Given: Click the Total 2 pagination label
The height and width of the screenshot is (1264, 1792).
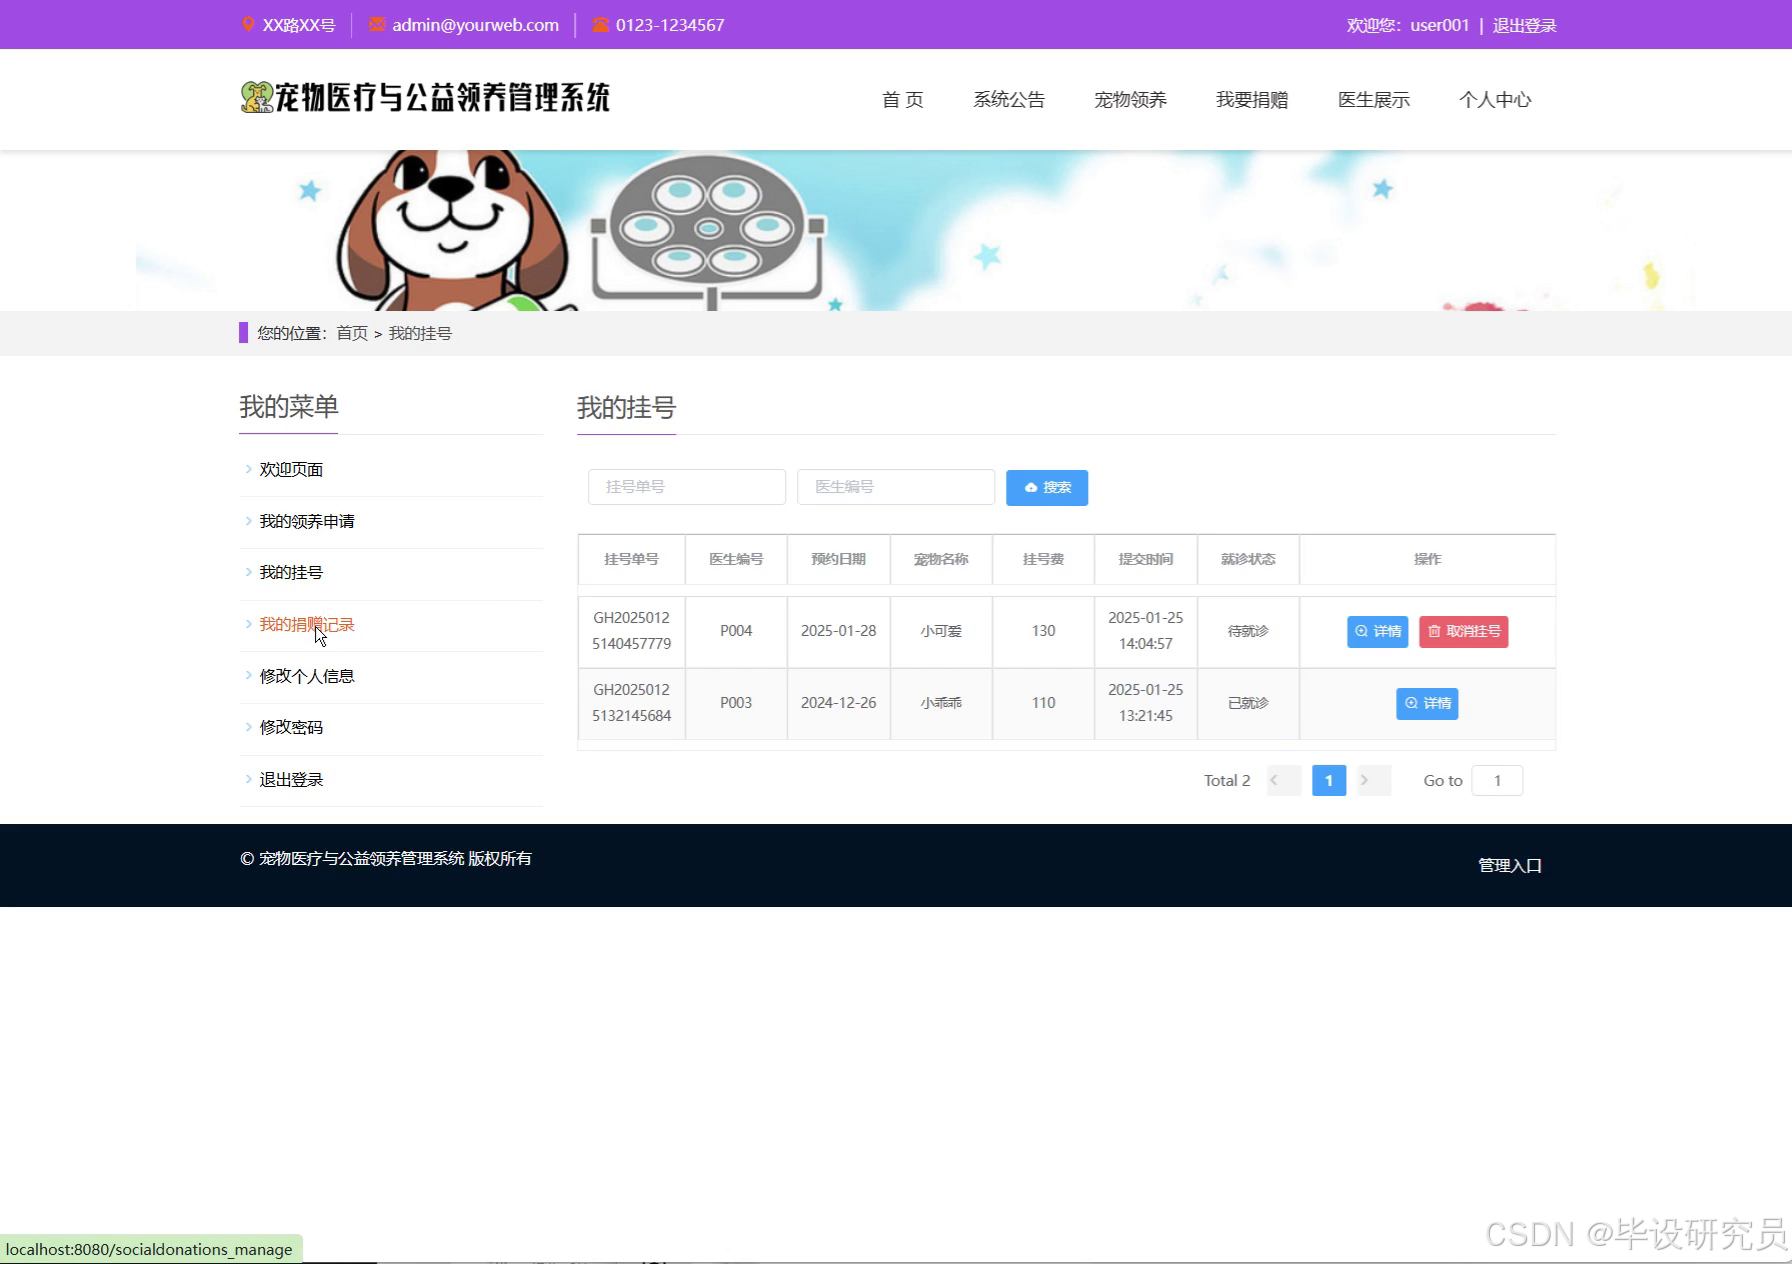Looking at the screenshot, I should 1227,780.
